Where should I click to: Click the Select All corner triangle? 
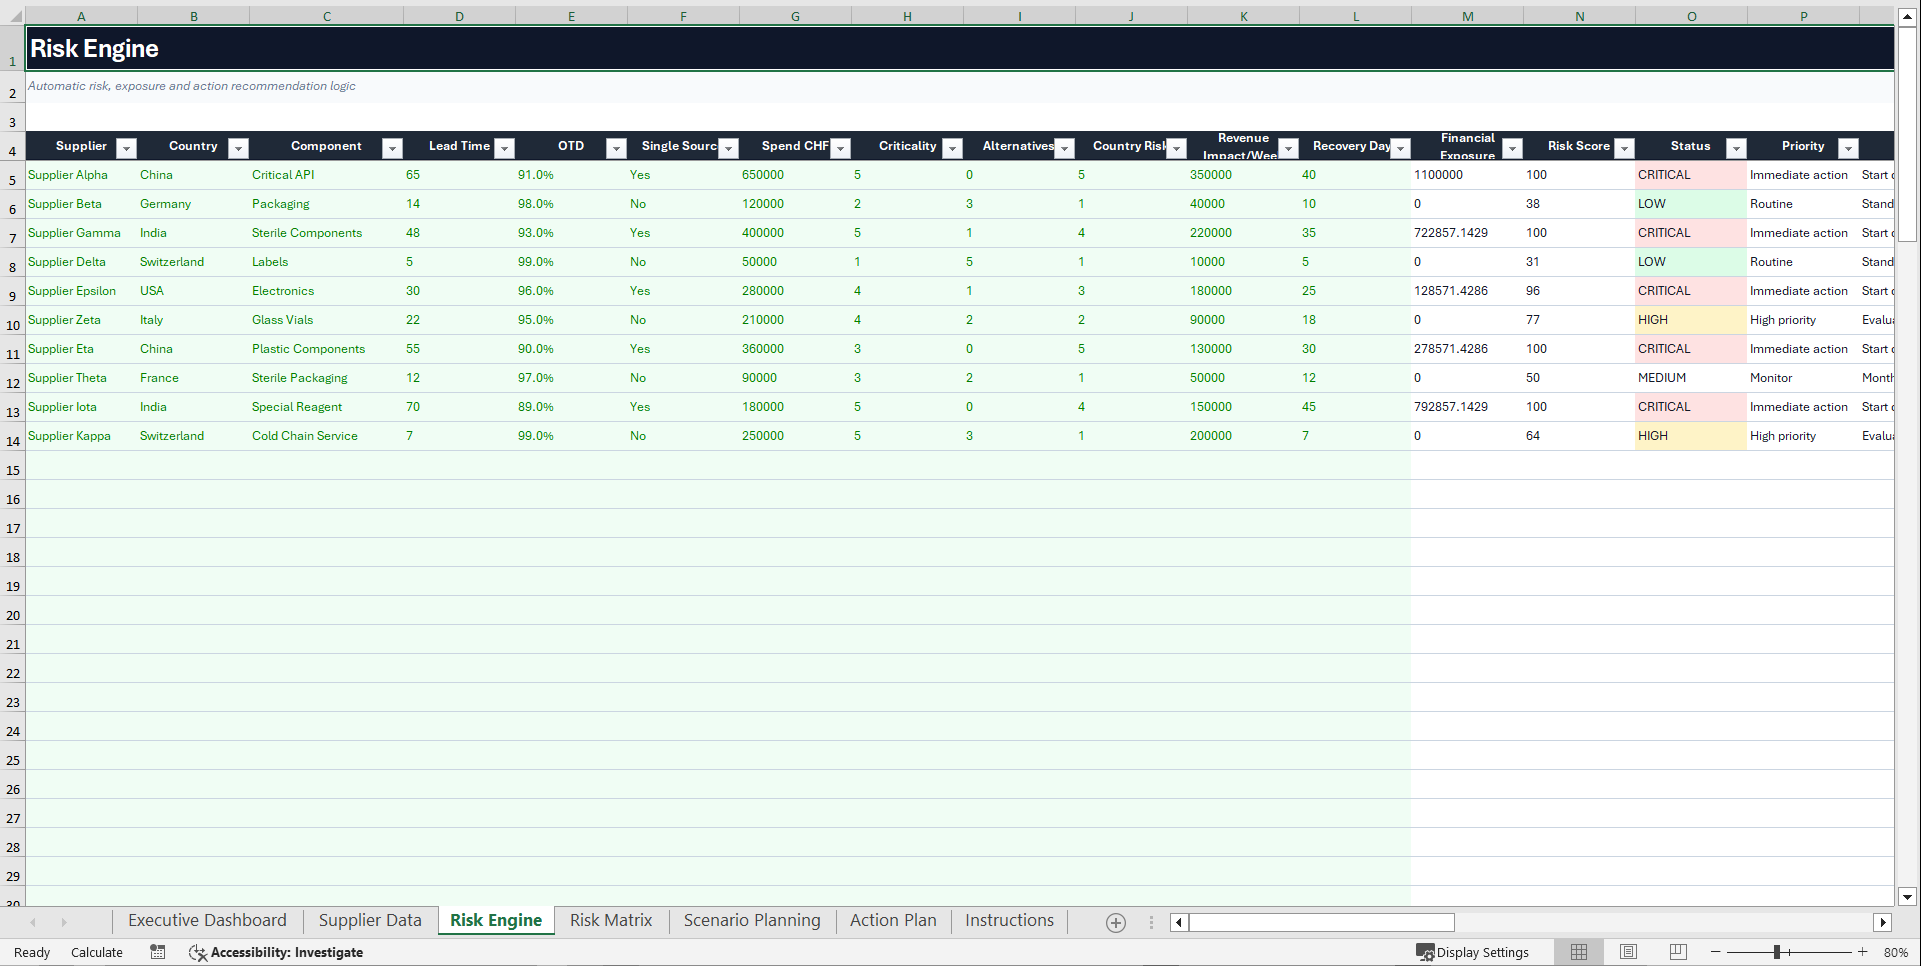coord(13,16)
